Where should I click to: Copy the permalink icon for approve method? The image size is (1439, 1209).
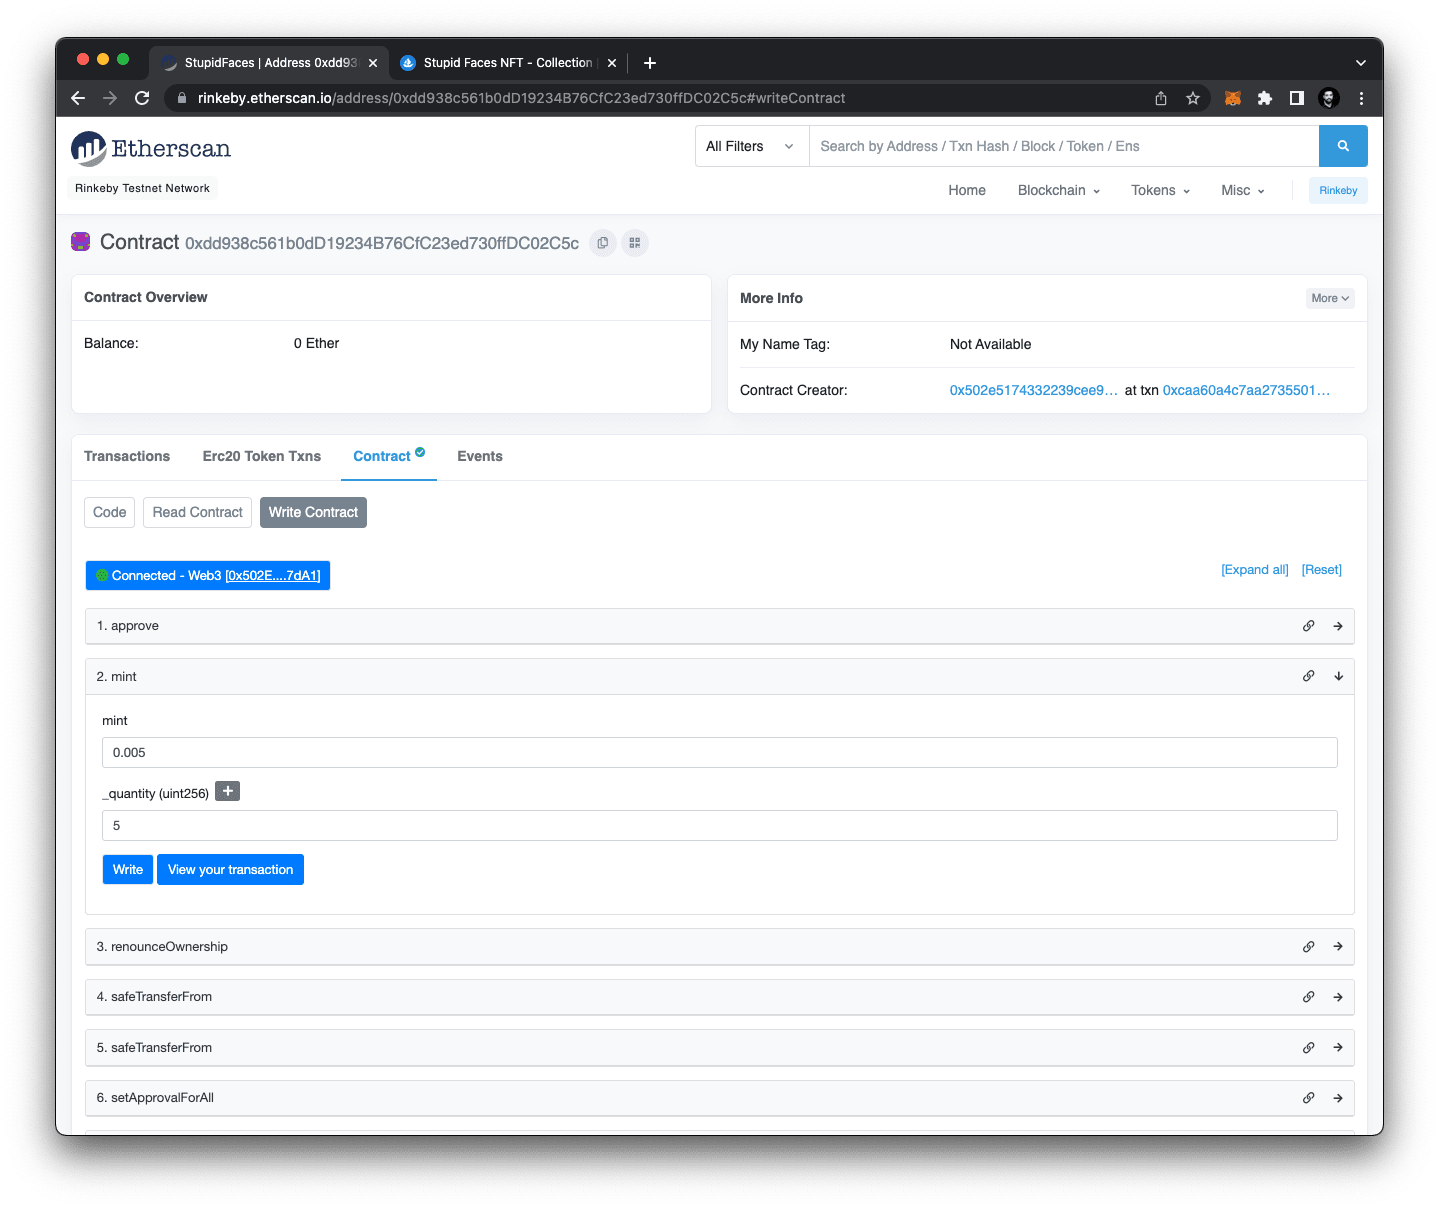1308,626
